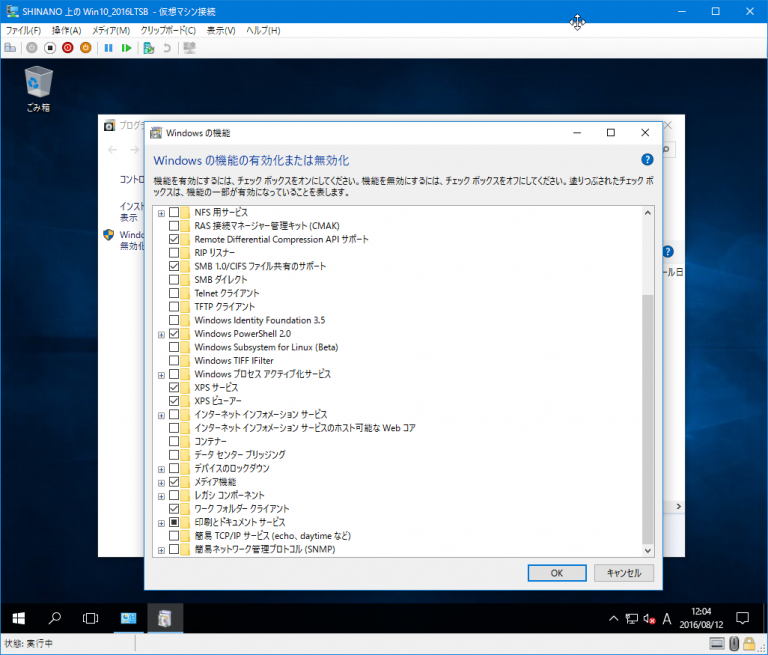Uncheck SMB 1.0/CIFS ファイル共有のサポート

click(174, 267)
